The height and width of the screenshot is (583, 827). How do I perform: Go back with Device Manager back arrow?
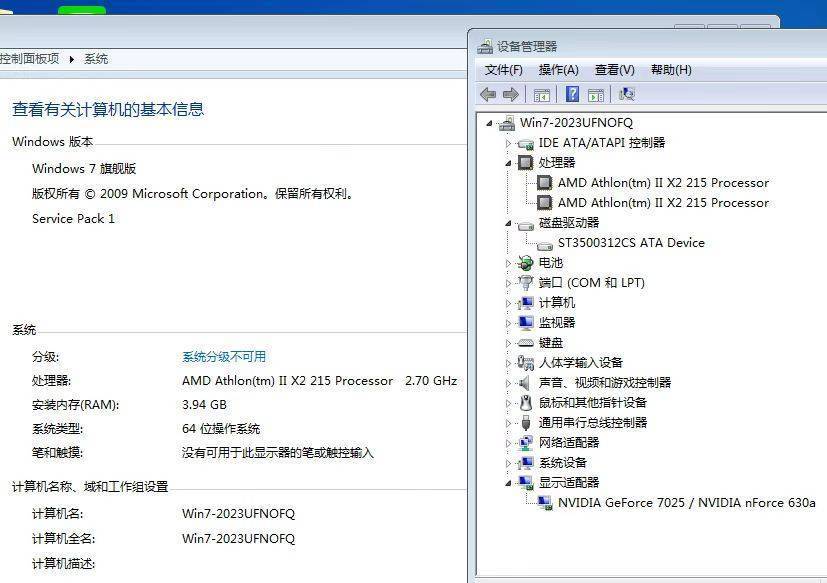[488, 94]
